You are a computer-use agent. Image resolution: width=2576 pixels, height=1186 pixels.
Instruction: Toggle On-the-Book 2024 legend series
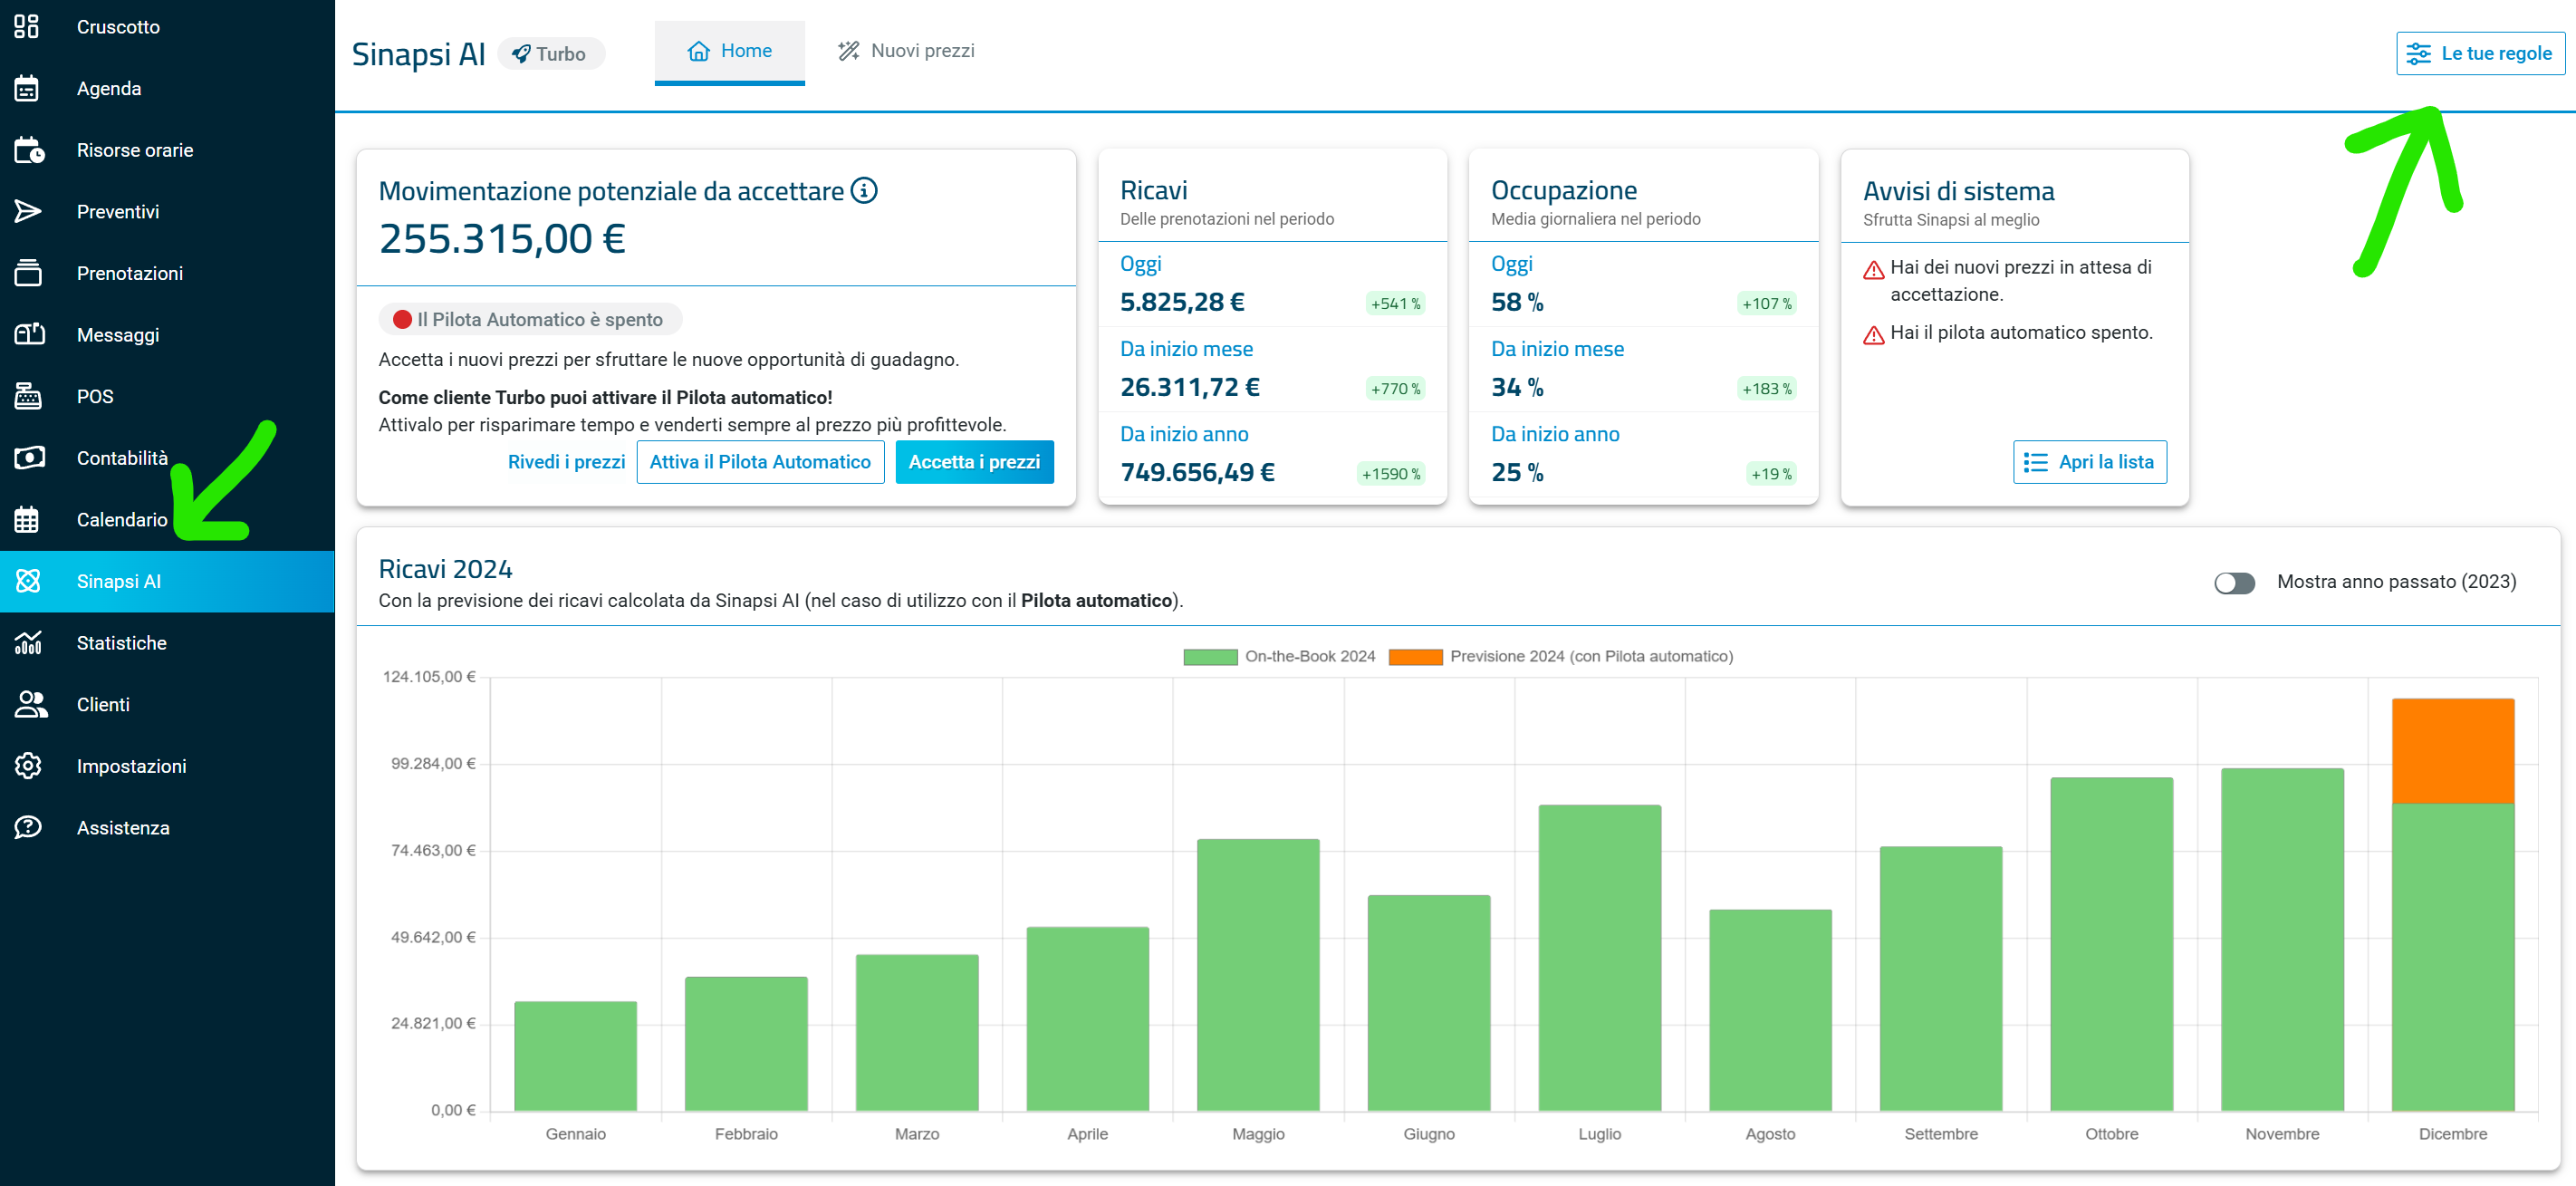[x=1279, y=657]
